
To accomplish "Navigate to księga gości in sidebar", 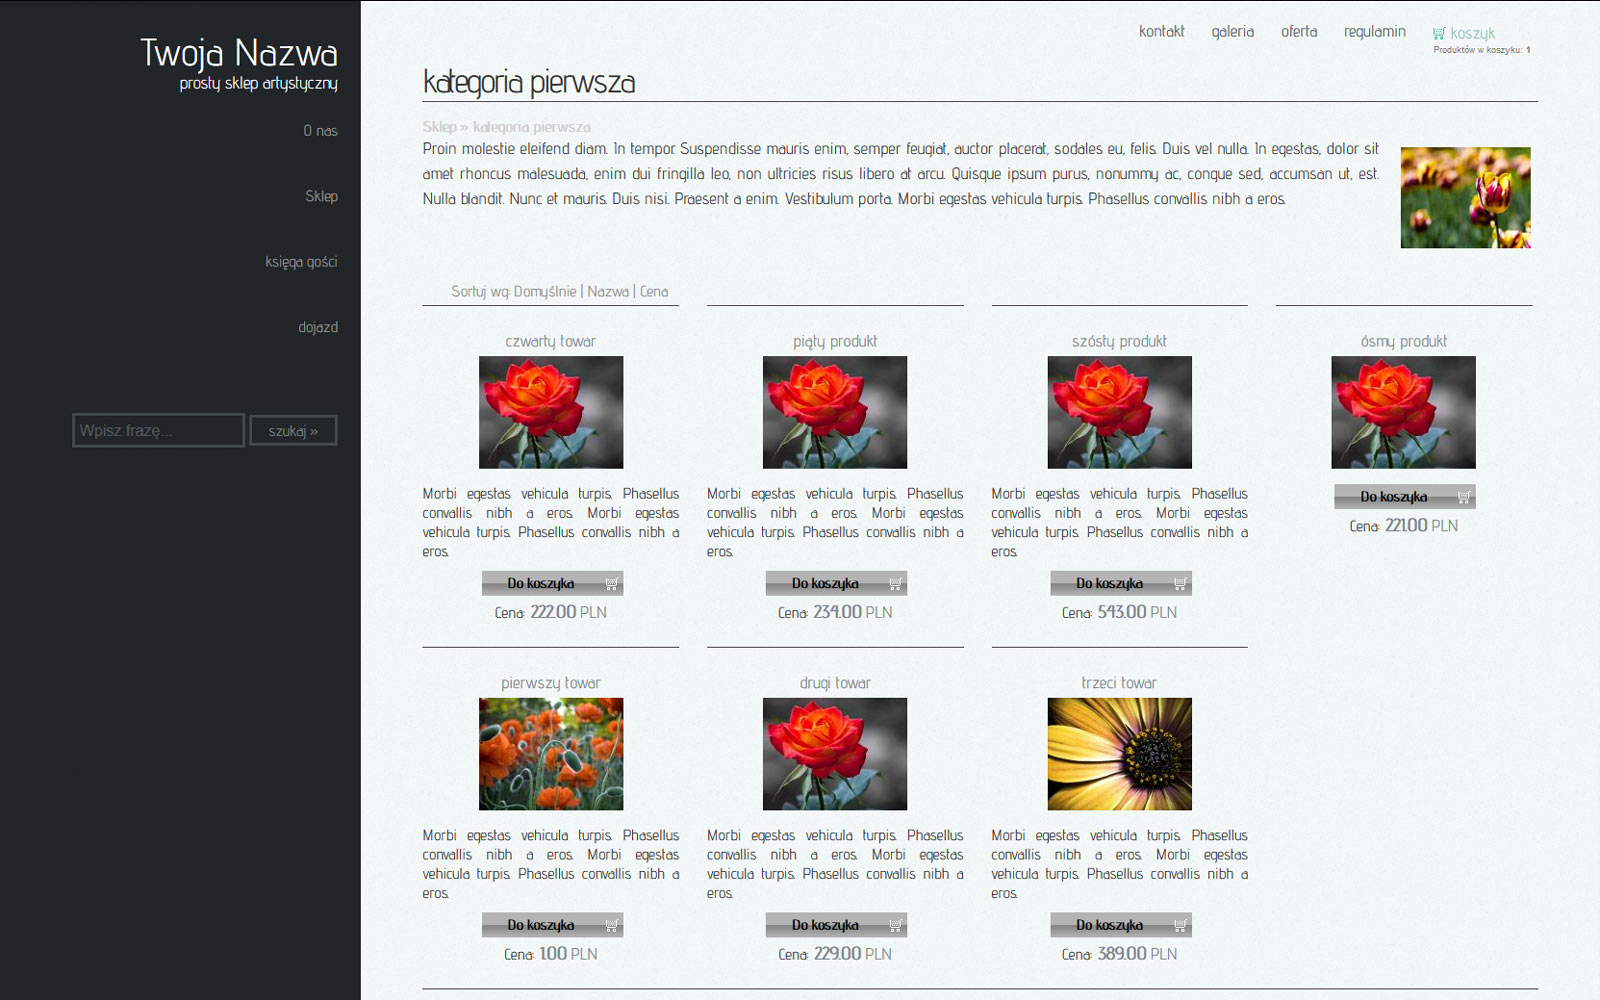I will pyautogui.click(x=301, y=262).
